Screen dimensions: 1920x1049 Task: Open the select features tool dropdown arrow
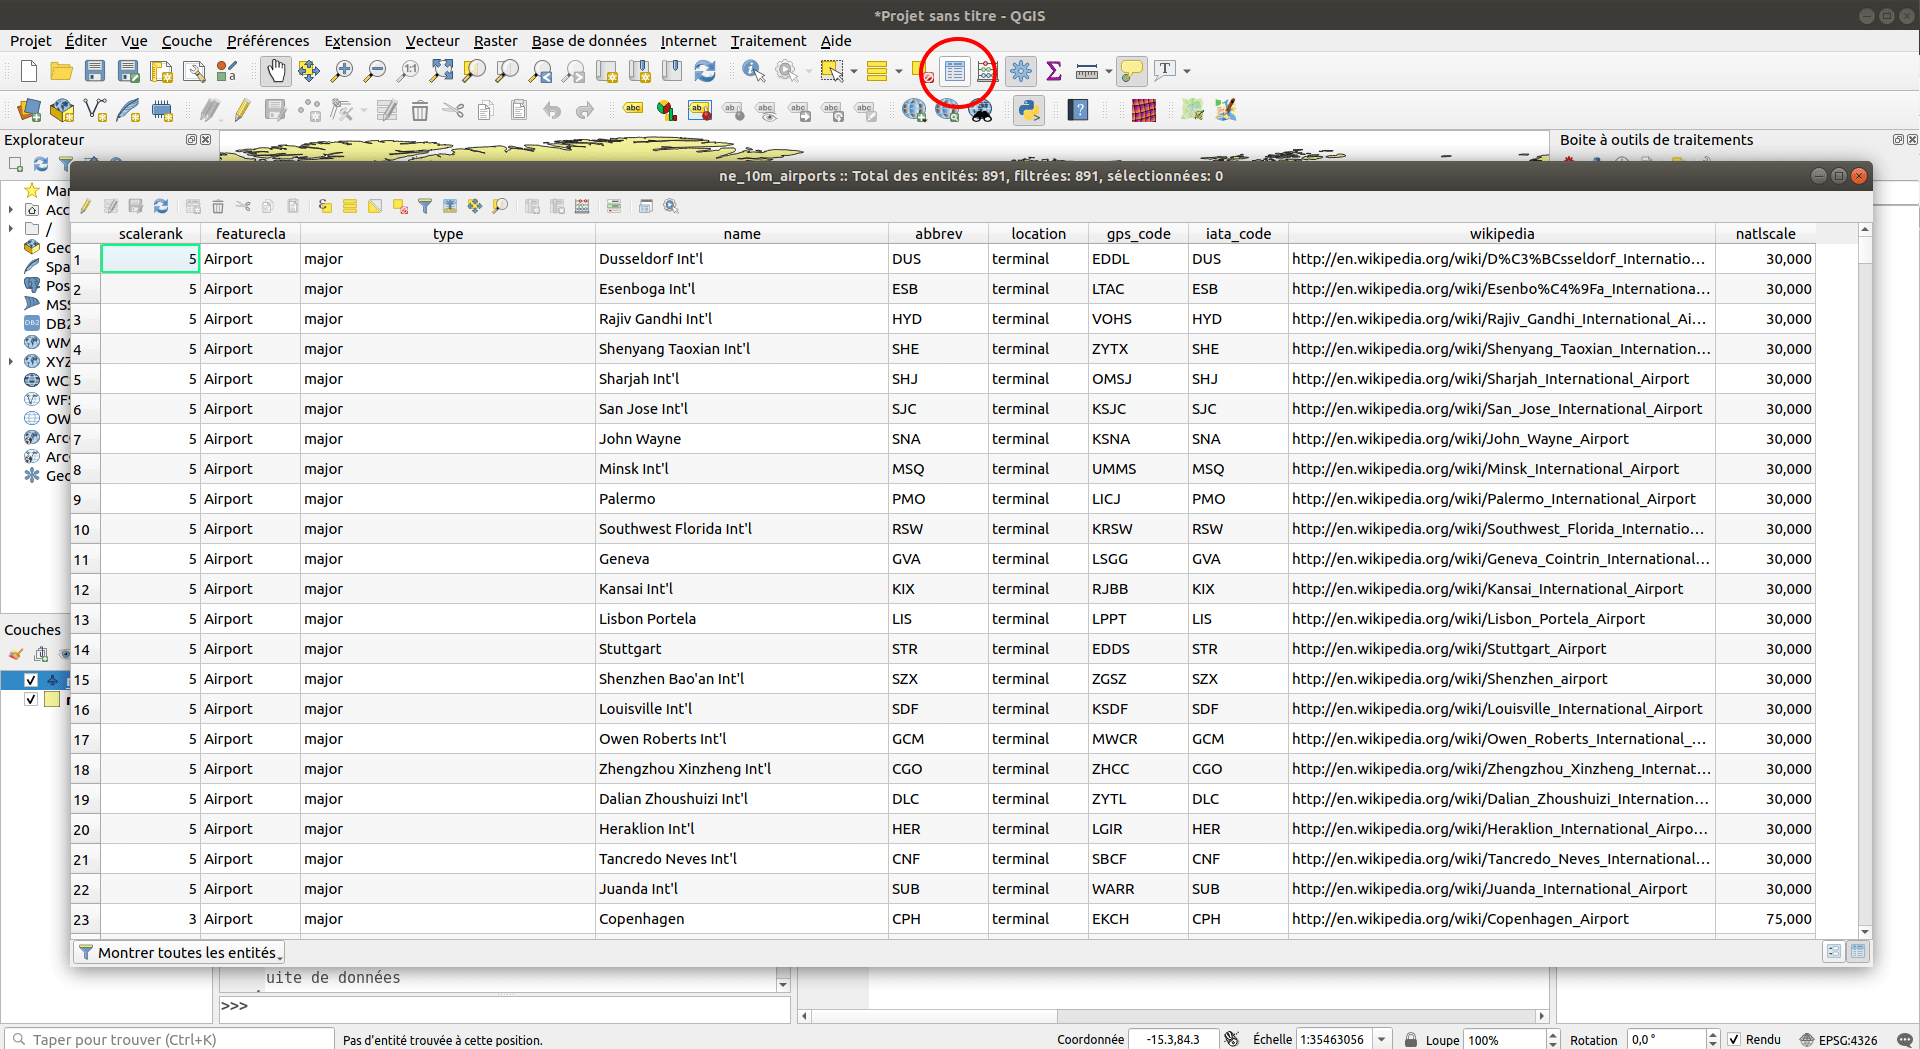pyautogui.click(x=854, y=71)
